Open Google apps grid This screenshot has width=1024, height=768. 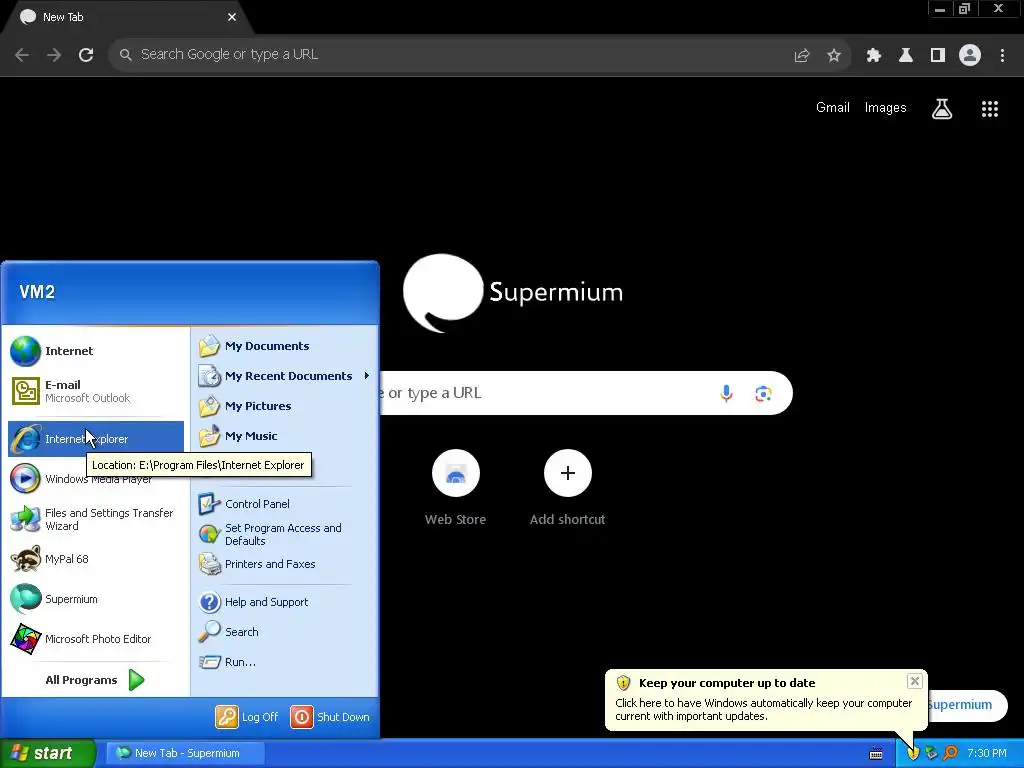tap(990, 109)
